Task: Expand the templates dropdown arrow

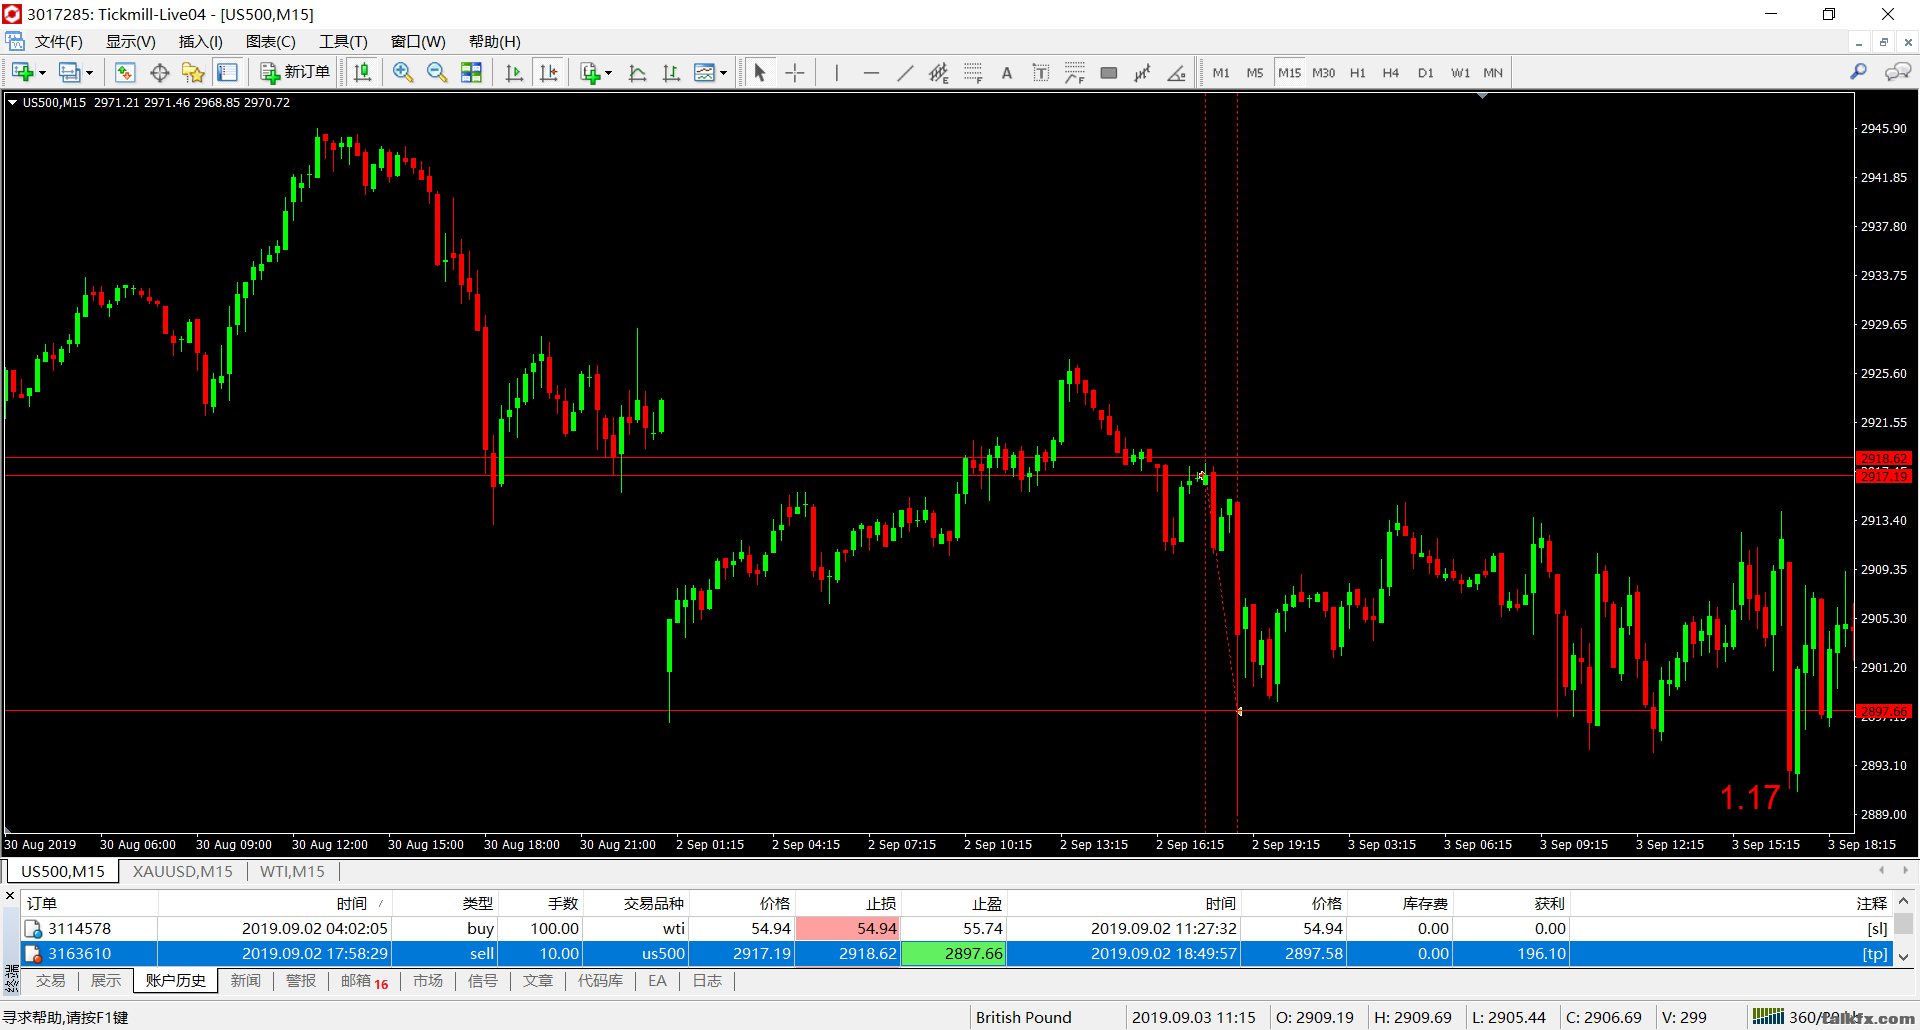Action: [x=723, y=72]
